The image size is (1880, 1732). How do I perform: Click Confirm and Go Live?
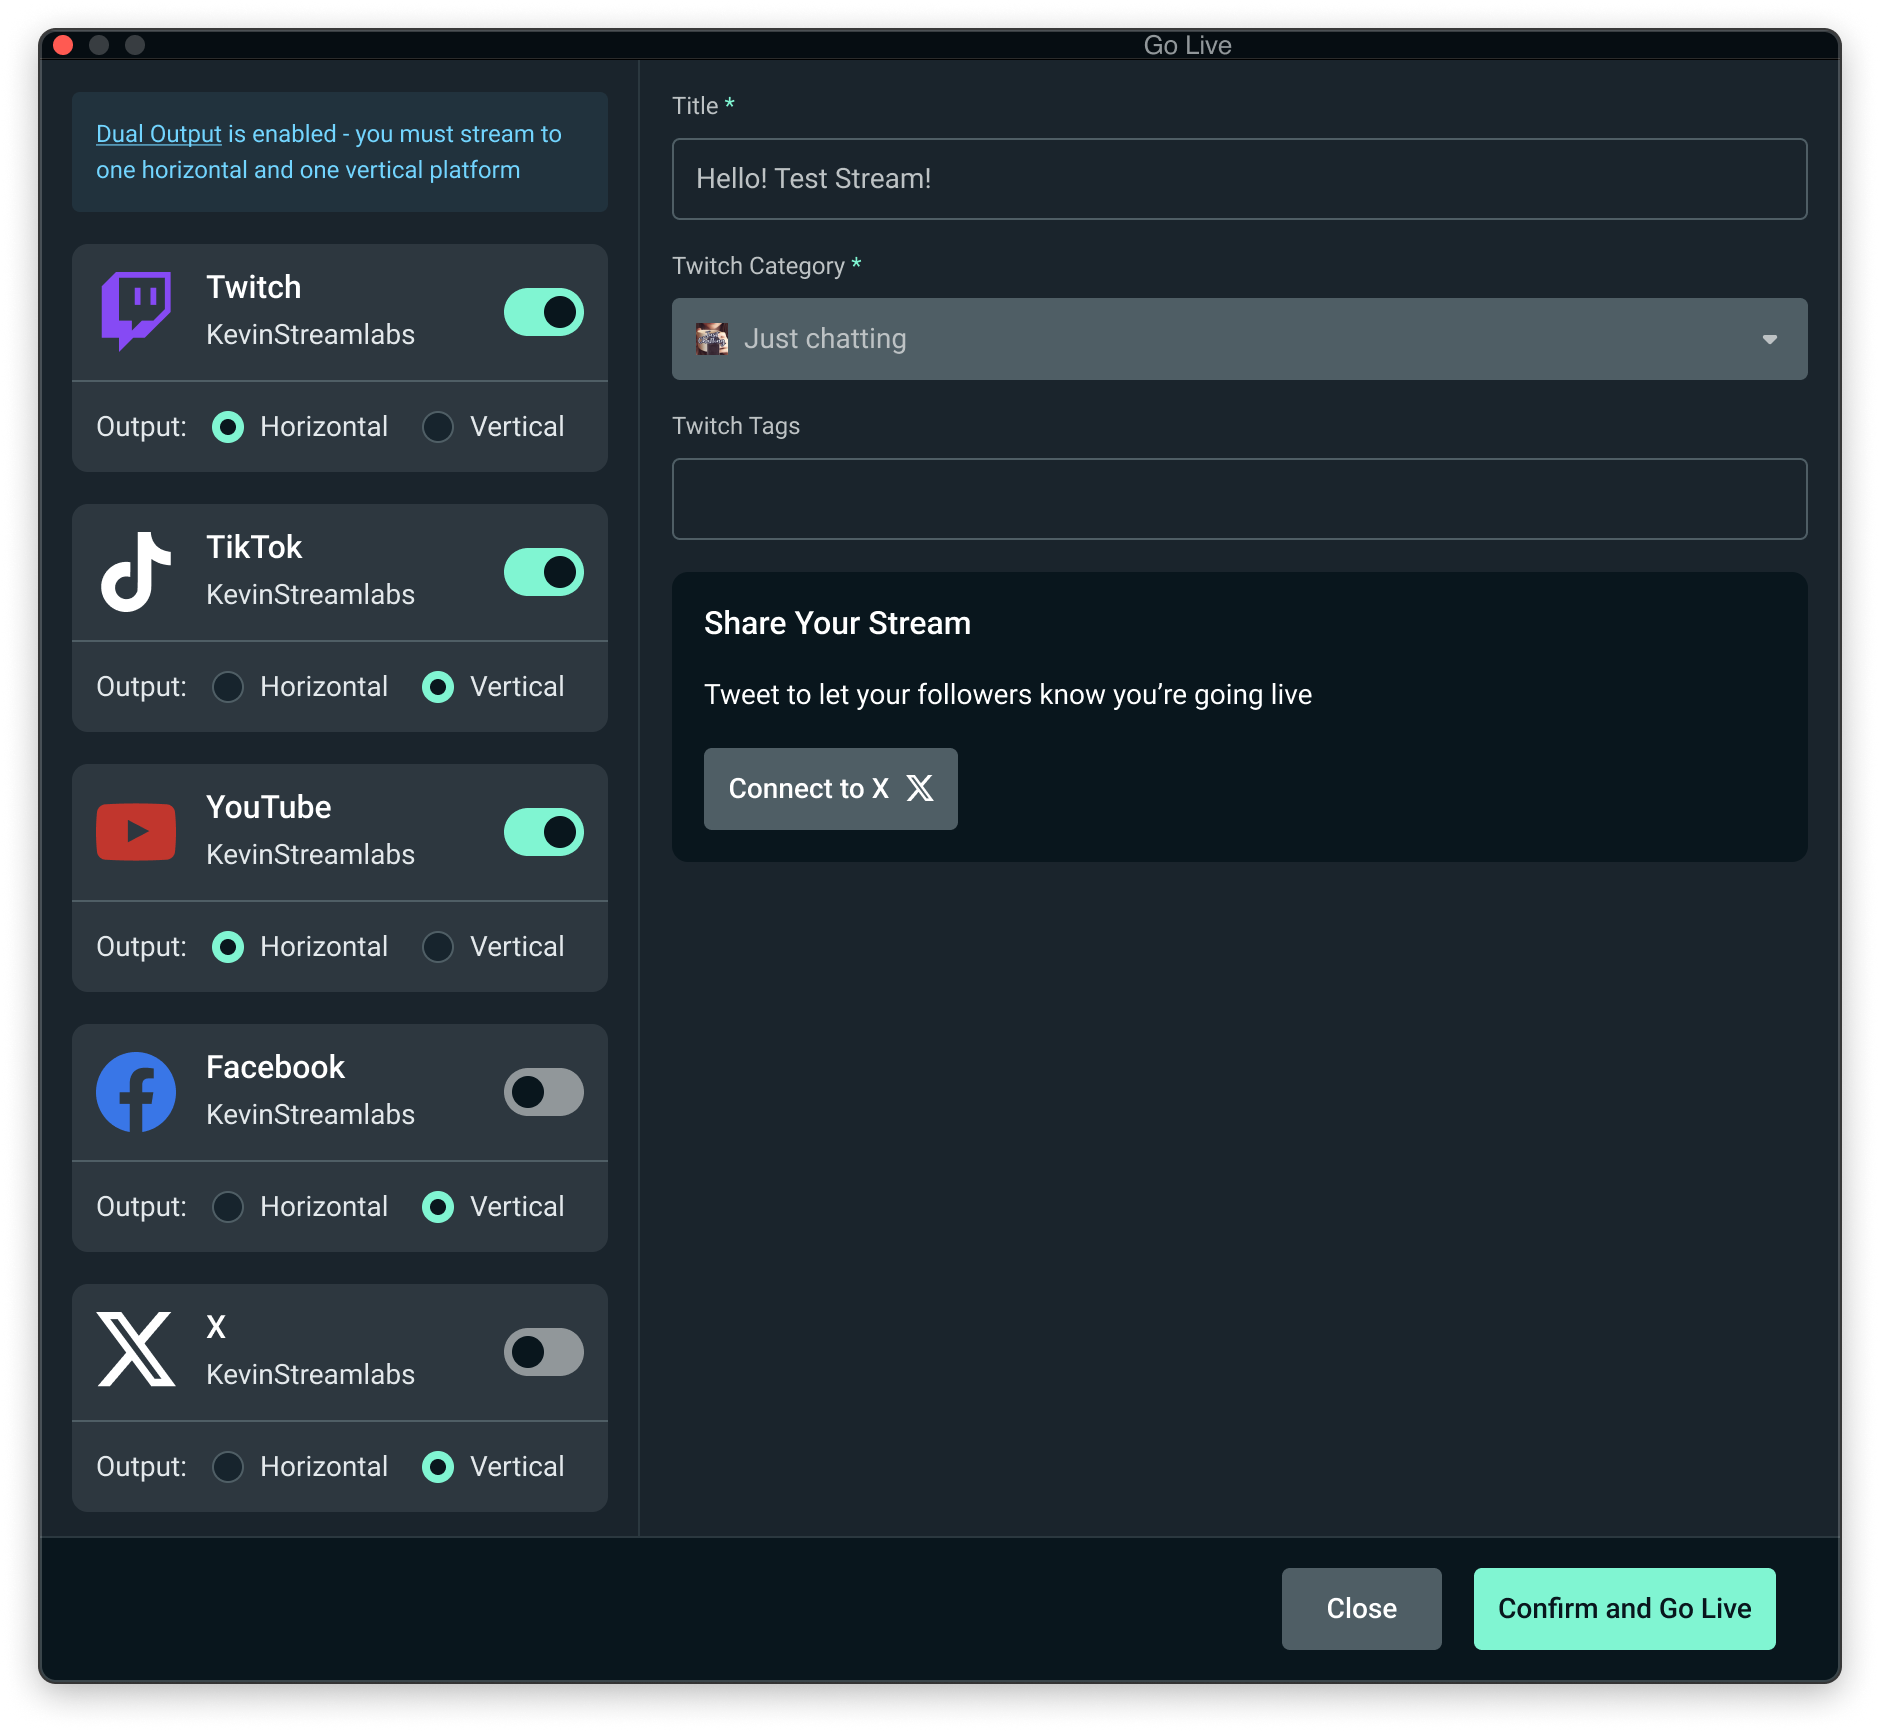point(1624,1609)
